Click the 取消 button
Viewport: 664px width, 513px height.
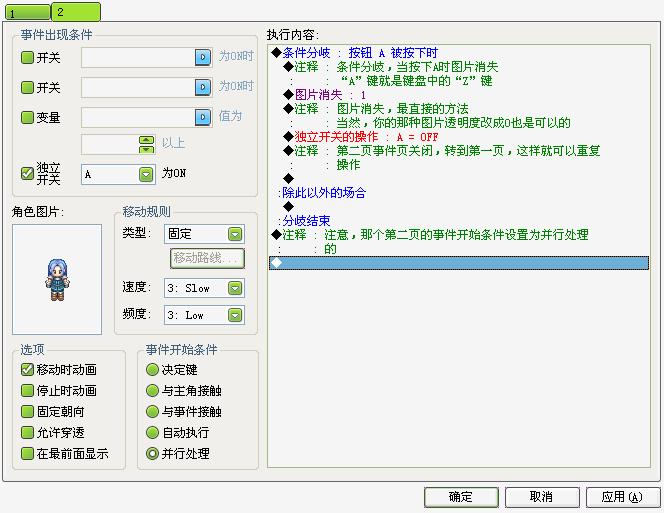[x=542, y=497]
